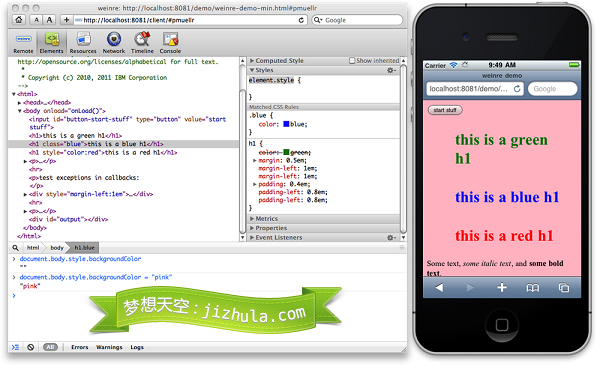The height and width of the screenshot is (367, 600).
Task: Click the console entry setting backgroundColor to "pink"
Action: (96, 277)
